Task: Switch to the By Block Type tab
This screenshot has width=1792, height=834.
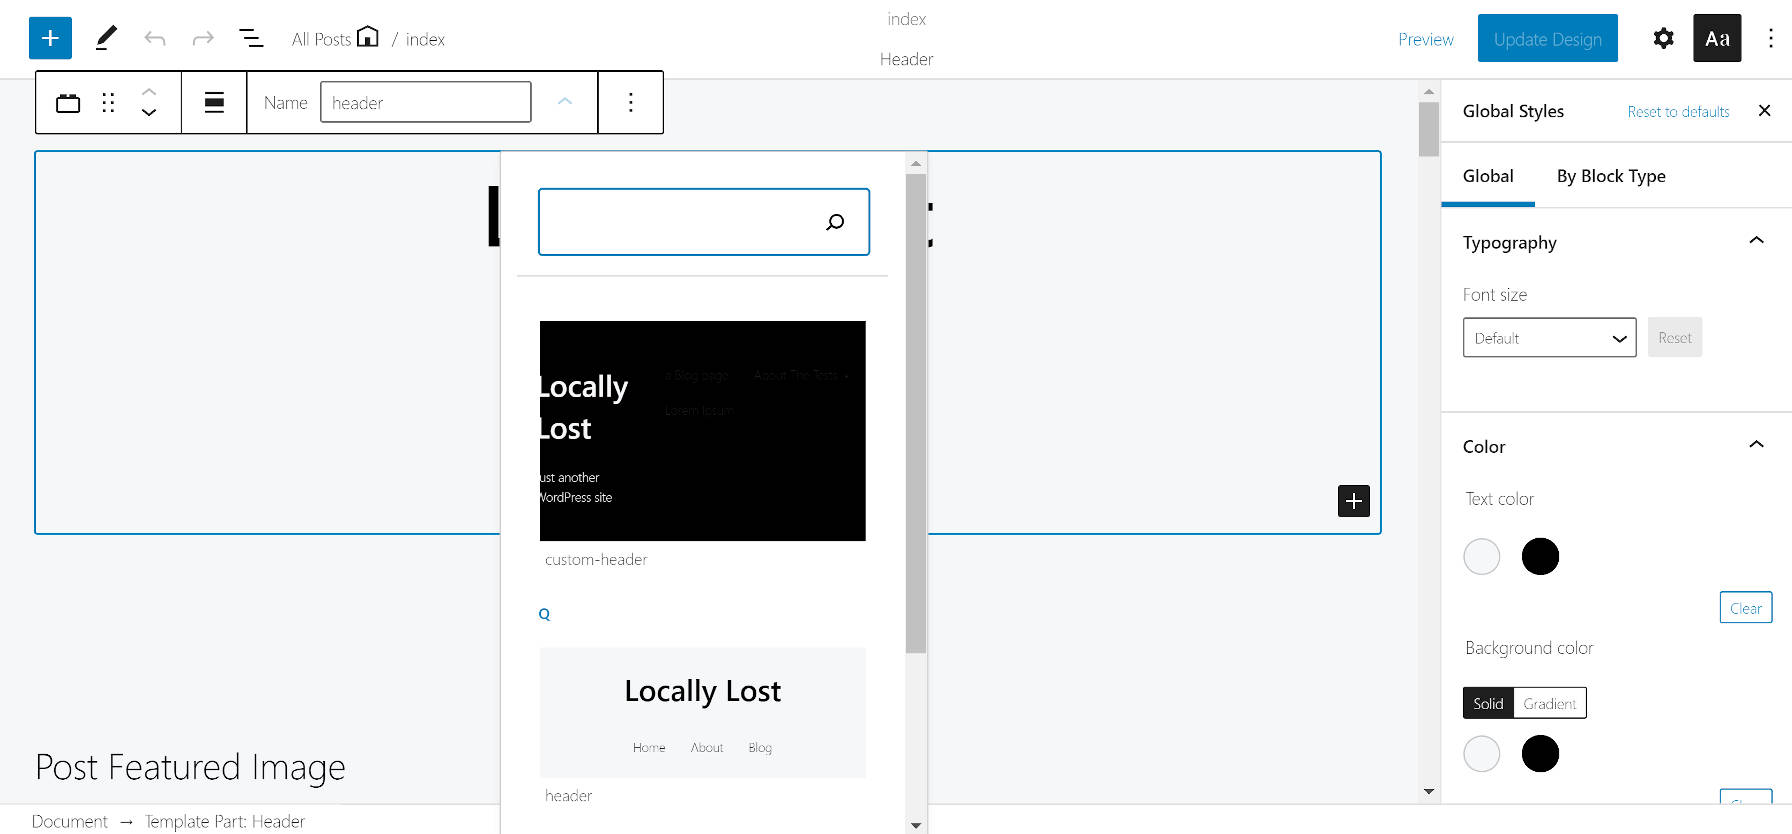Action: [1611, 176]
